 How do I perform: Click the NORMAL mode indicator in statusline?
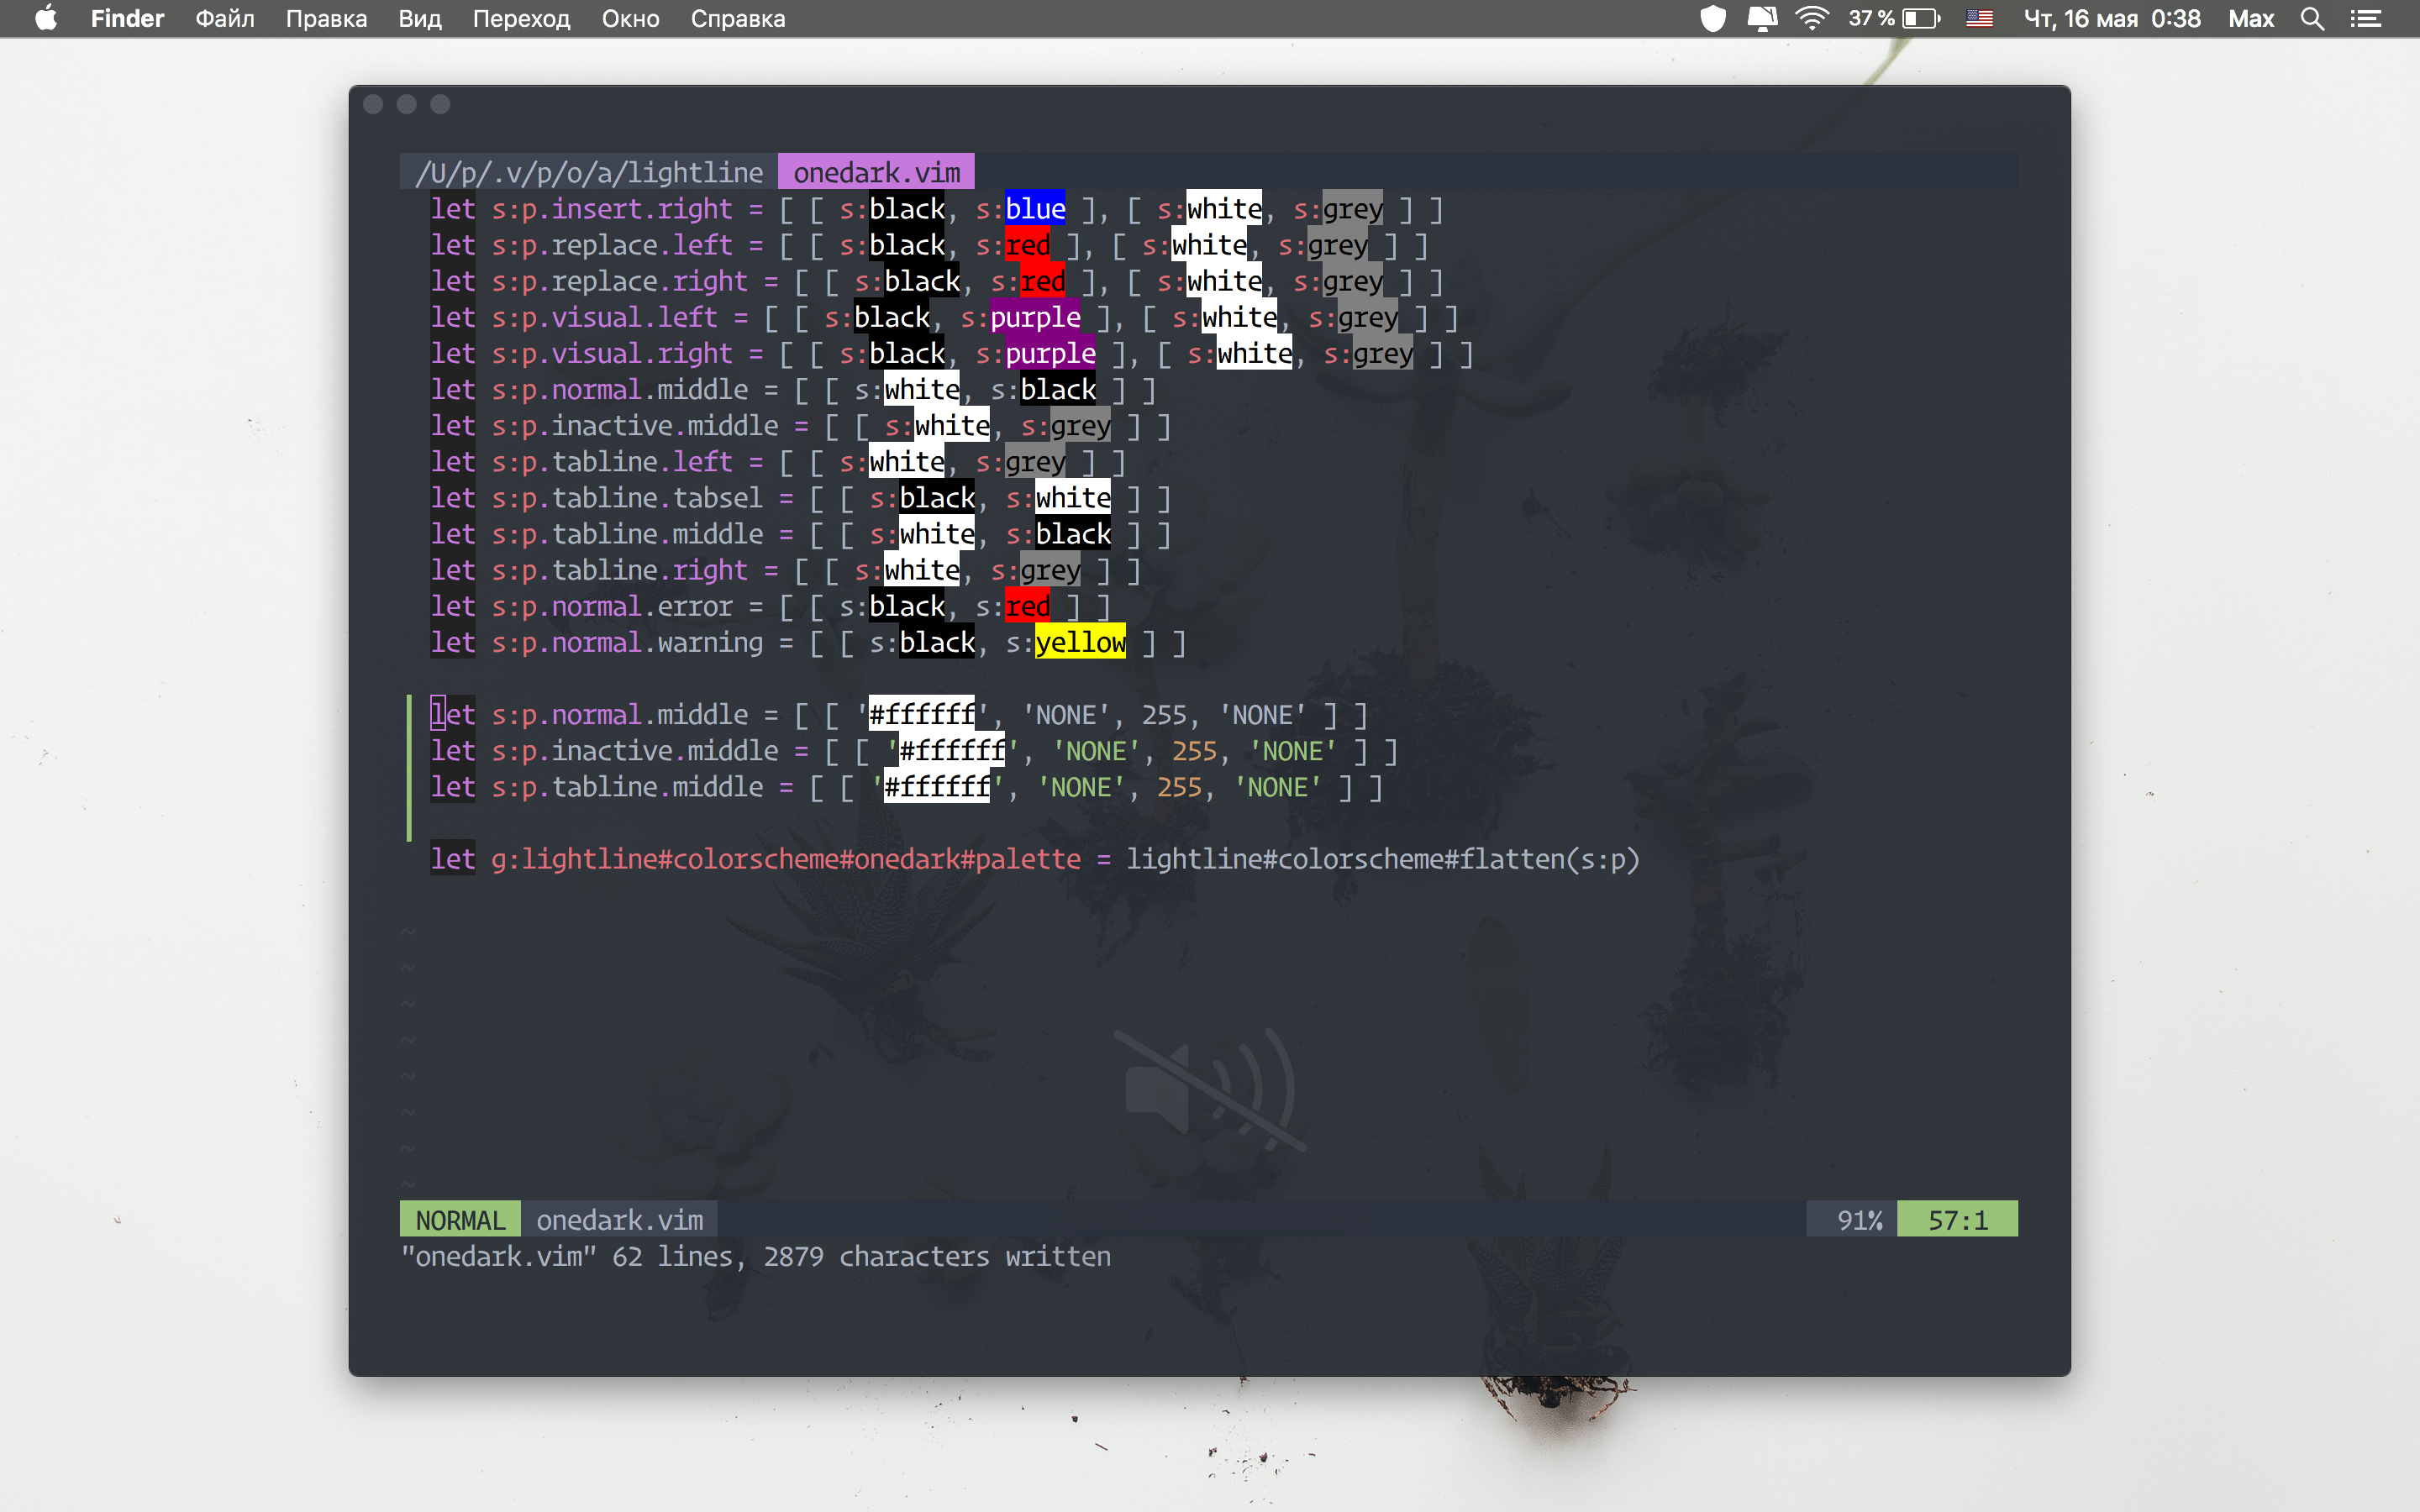pyautogui.click(x=460, y=1220)
